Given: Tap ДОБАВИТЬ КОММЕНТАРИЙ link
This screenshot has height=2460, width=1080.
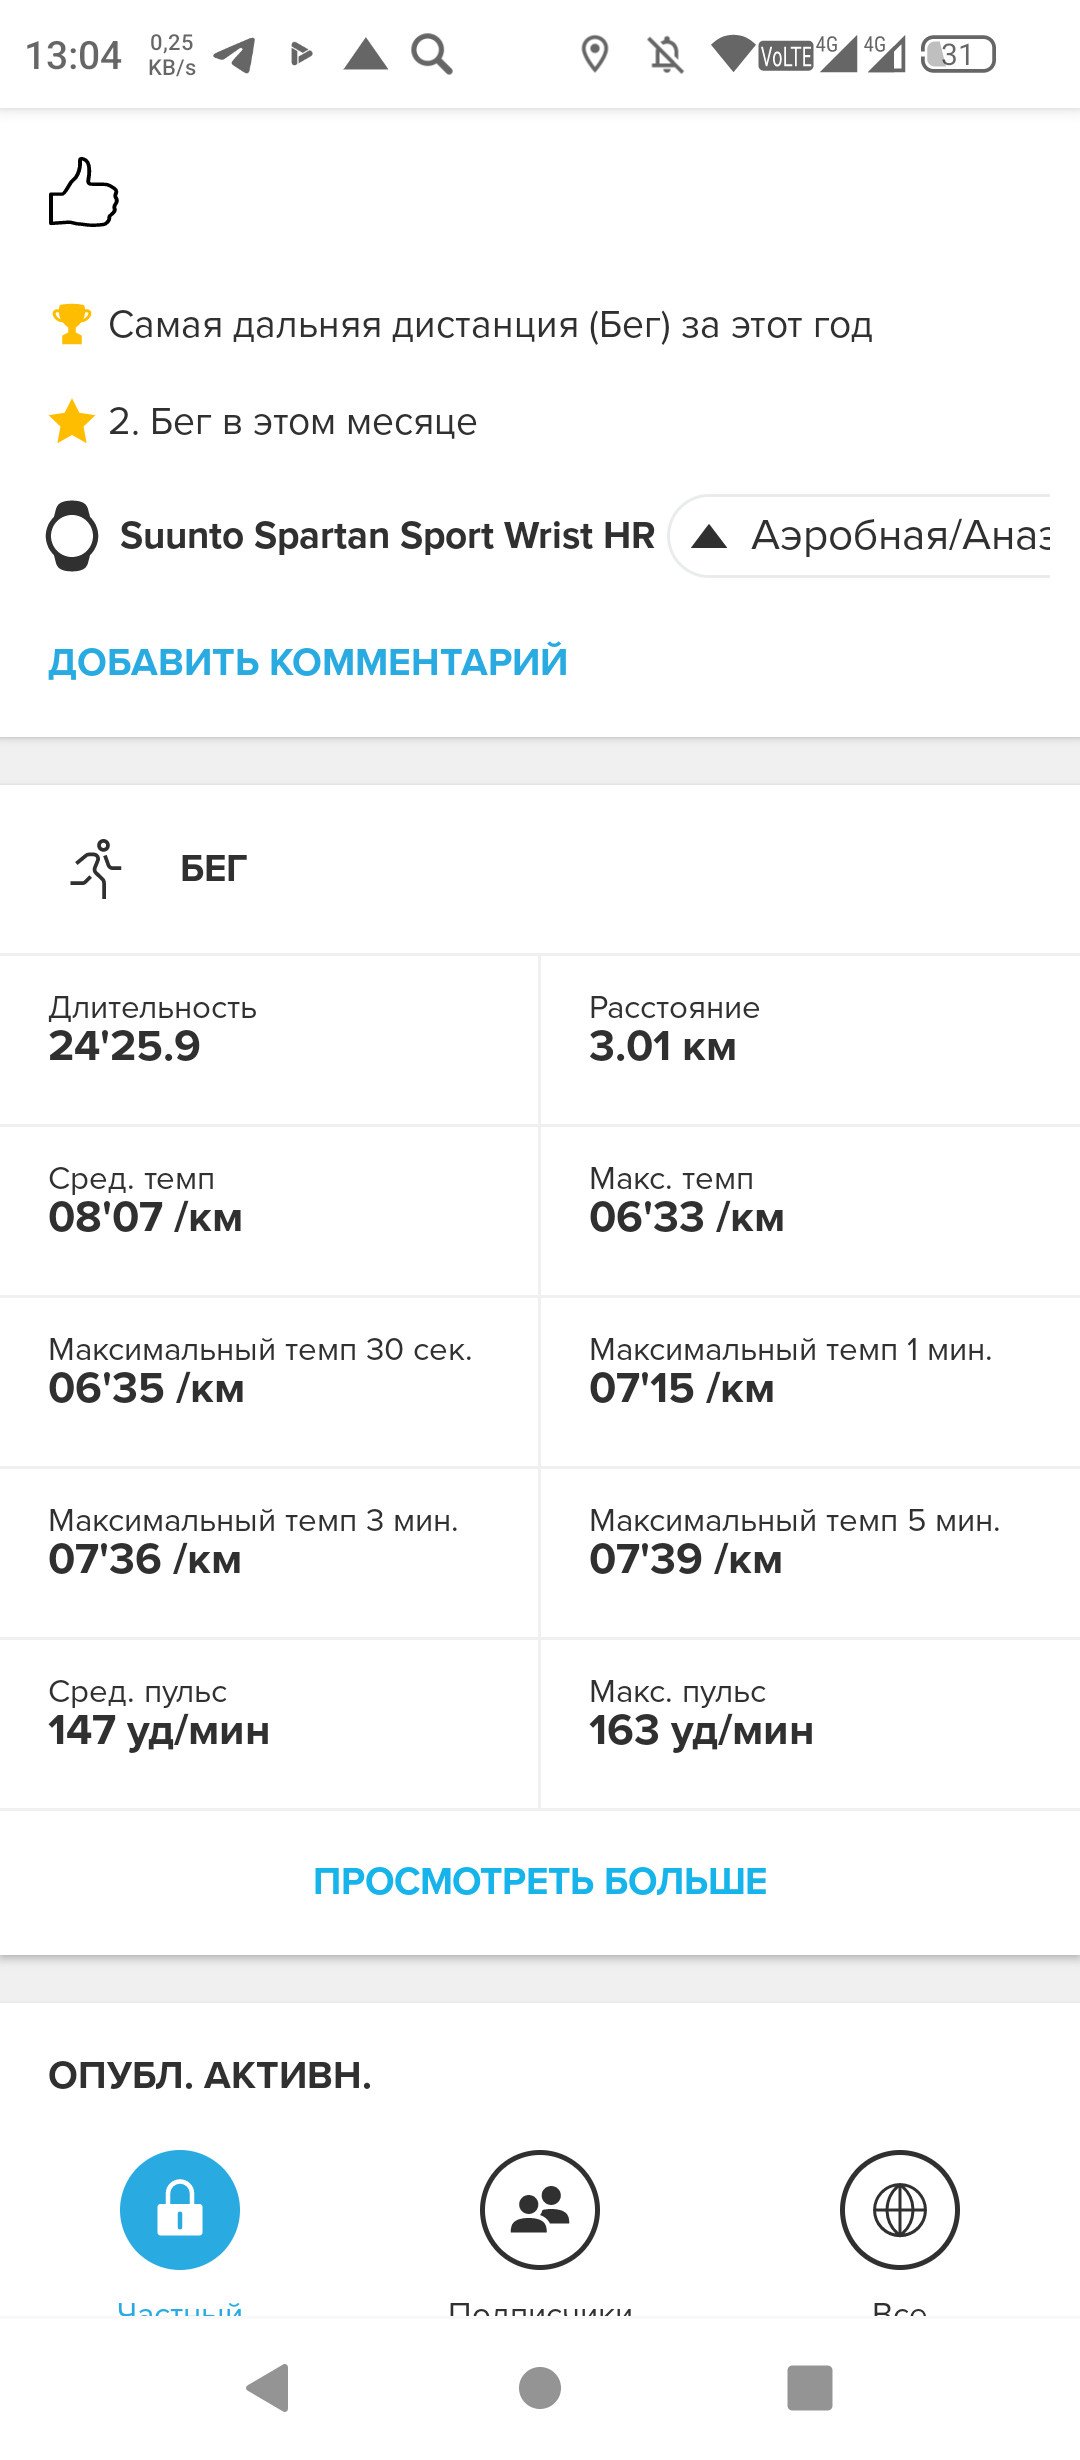Looking at the screenshot, I should [308, 662].
